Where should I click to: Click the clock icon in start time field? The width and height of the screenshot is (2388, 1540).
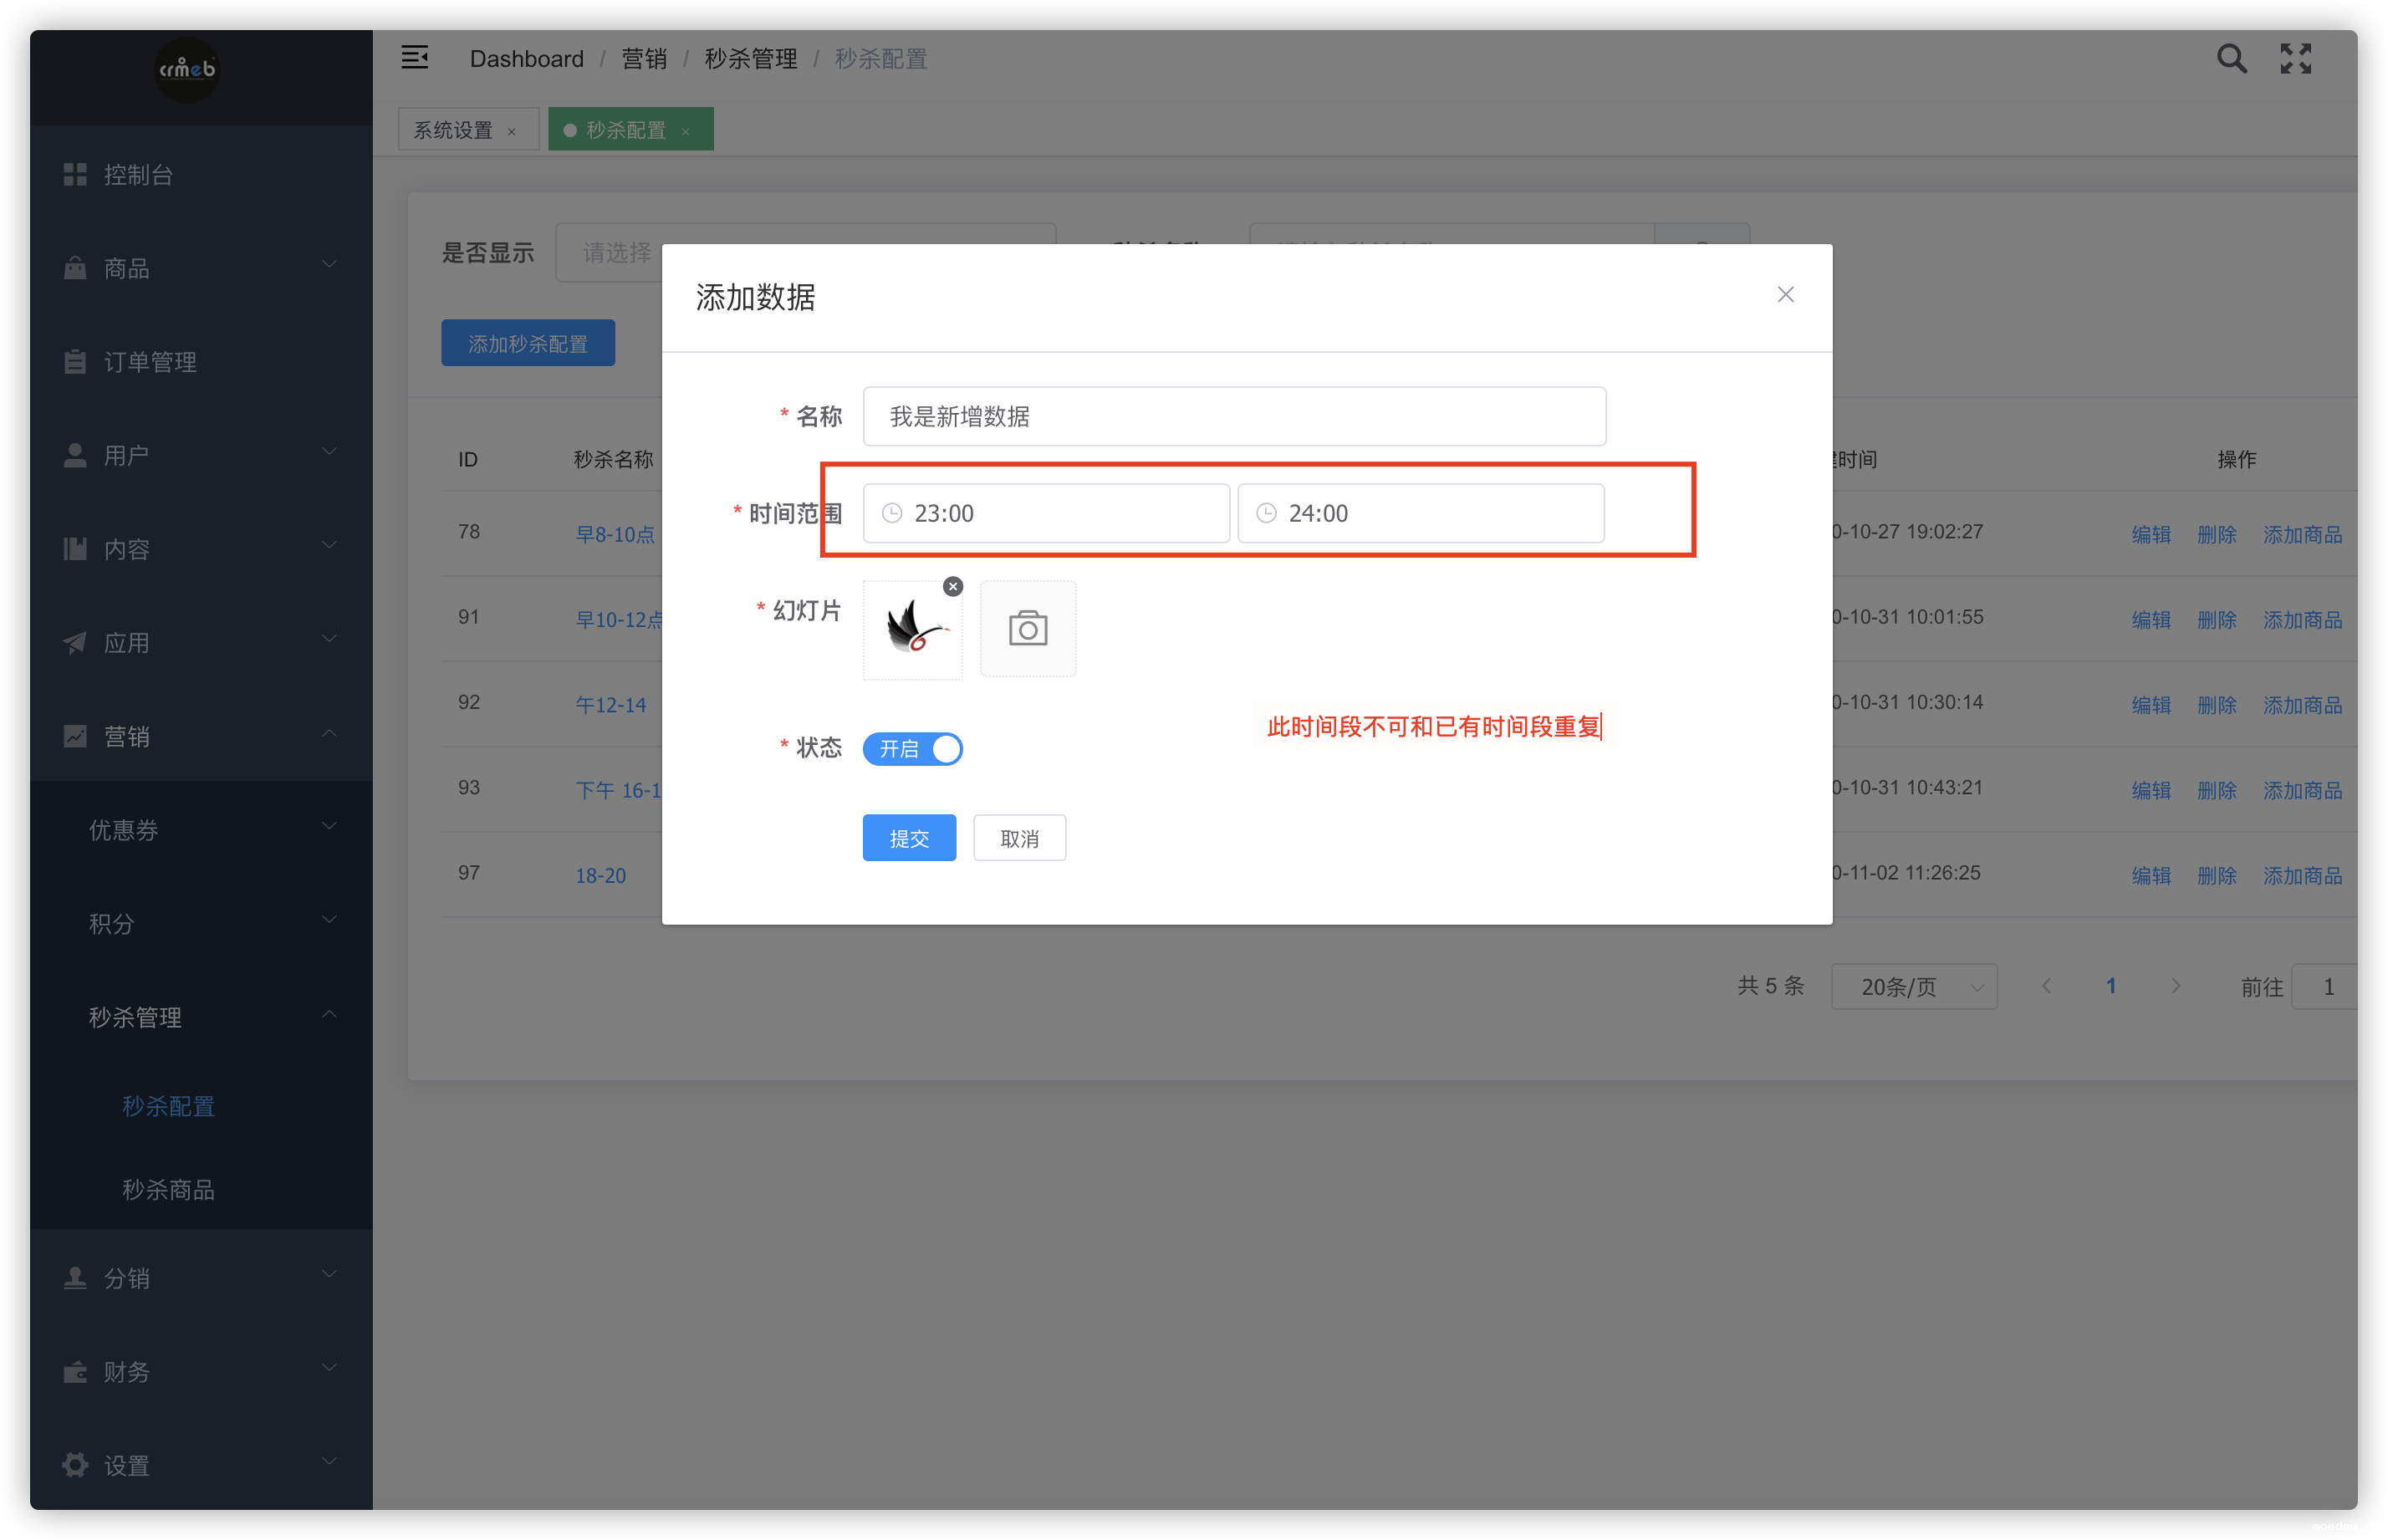[x=892, y=514]
